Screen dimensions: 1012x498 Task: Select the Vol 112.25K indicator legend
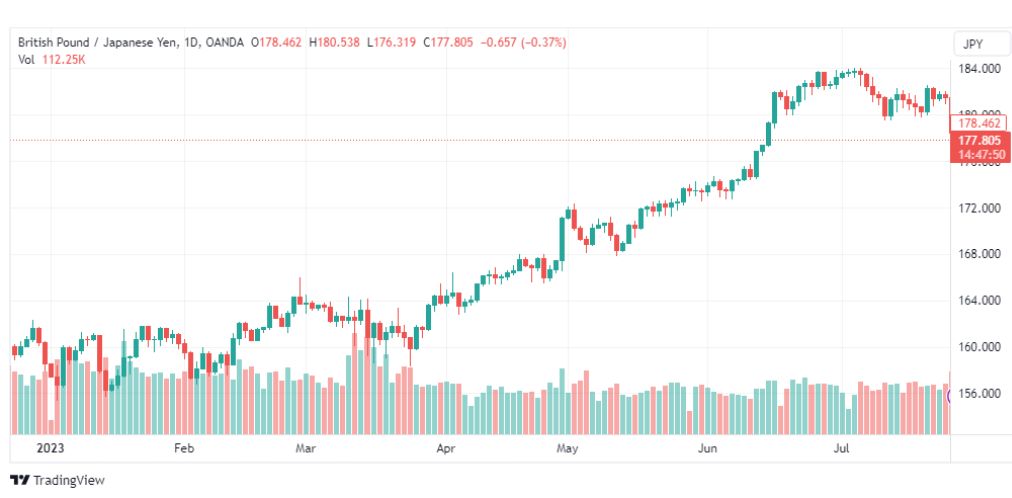52,59
